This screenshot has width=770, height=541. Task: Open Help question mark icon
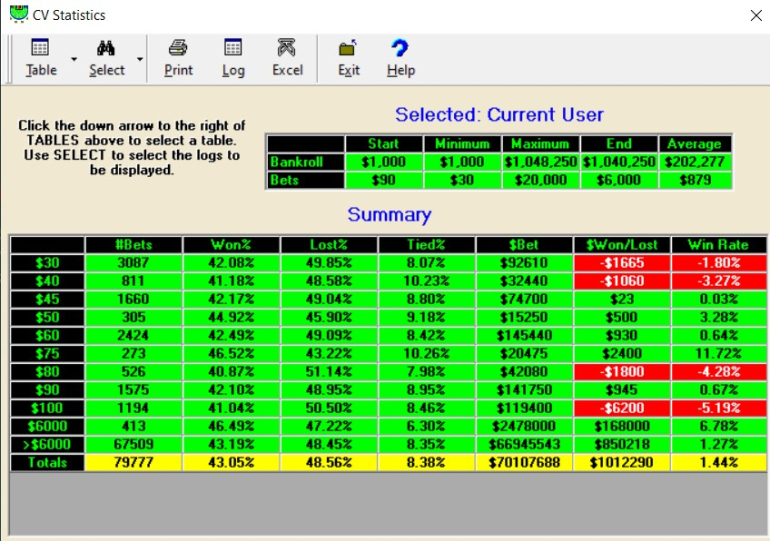[400, 48]
